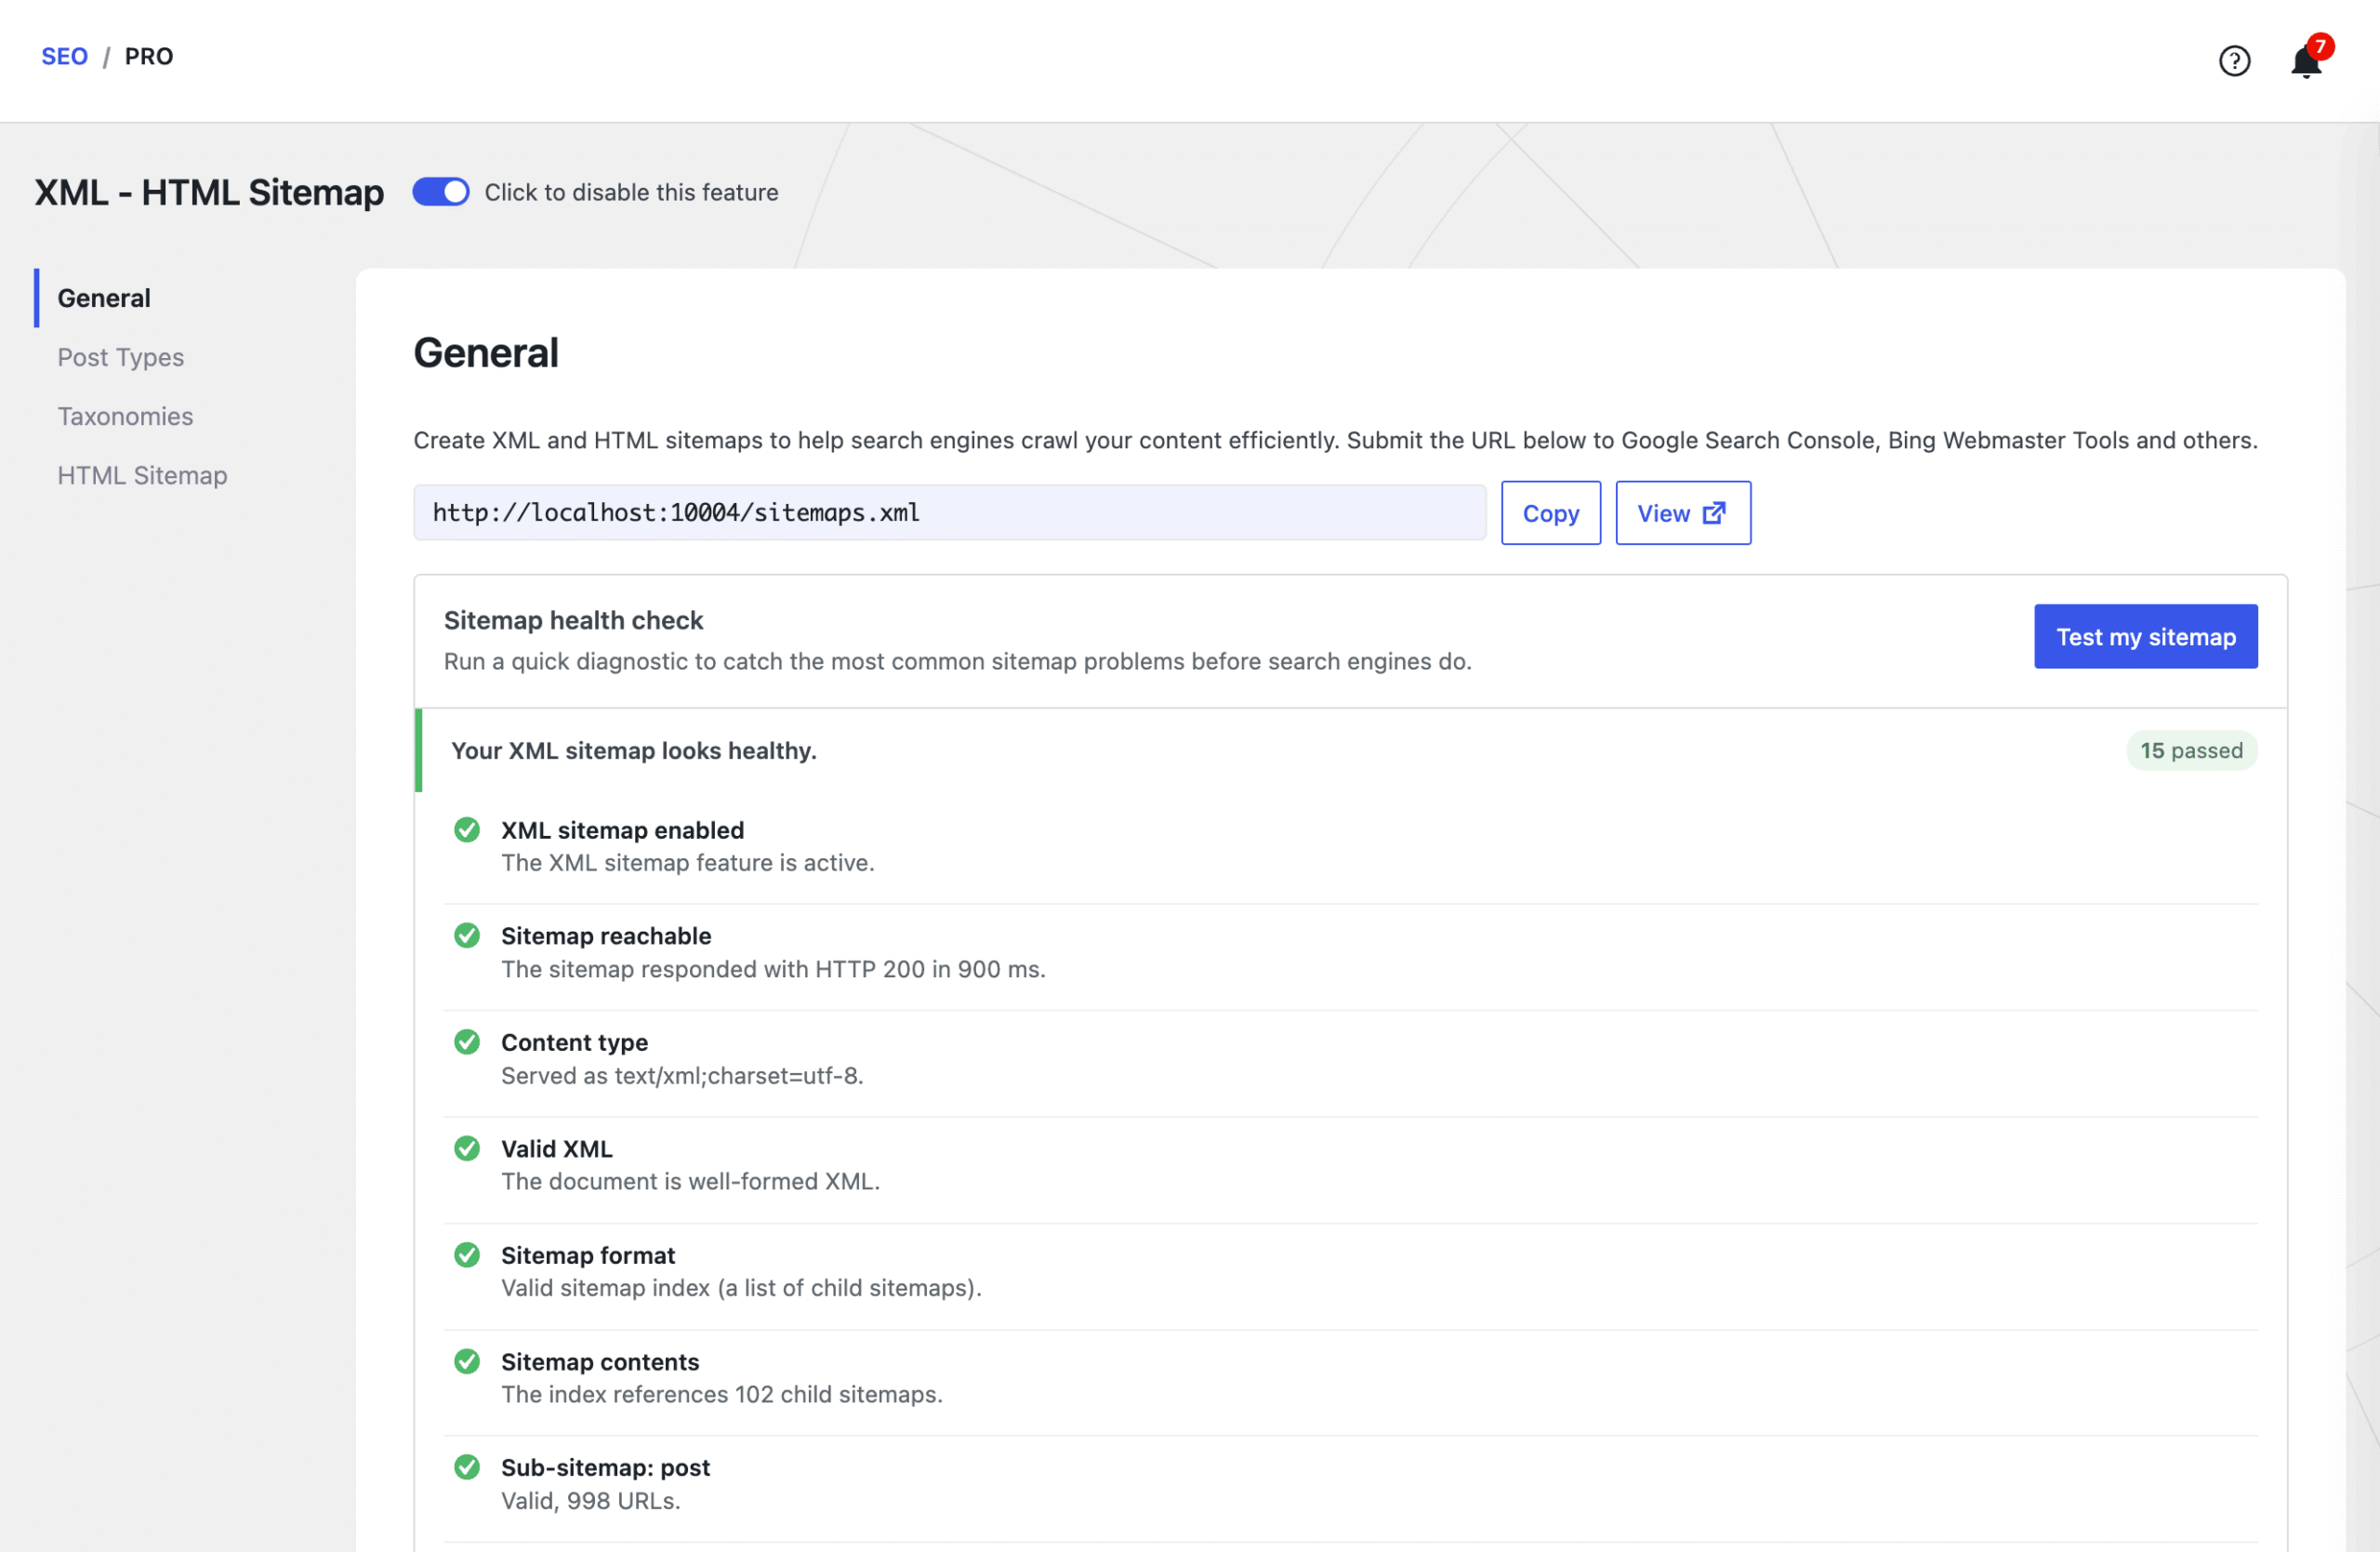Click the 15 passed badge
Screen dimensions: 2380x1552
[x=2191, y=751]
